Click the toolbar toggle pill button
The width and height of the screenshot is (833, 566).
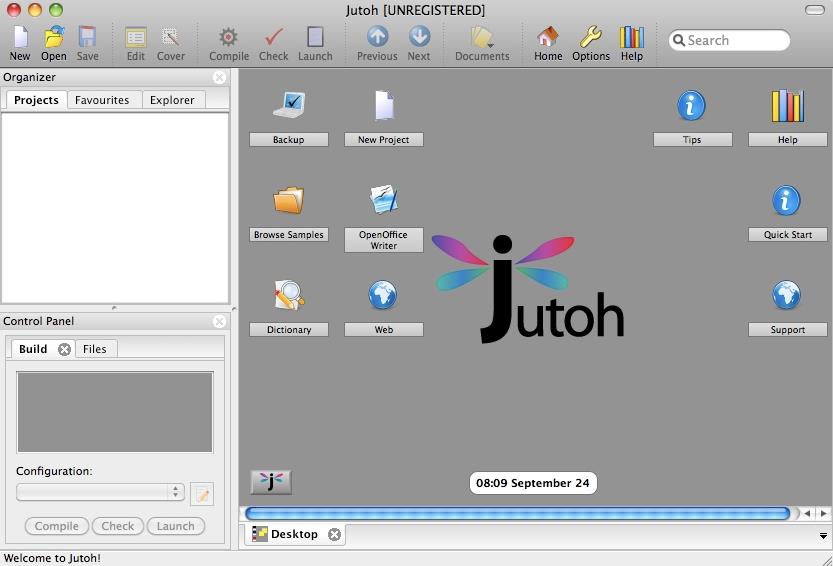pyautogui.click(x=814, y=10)
